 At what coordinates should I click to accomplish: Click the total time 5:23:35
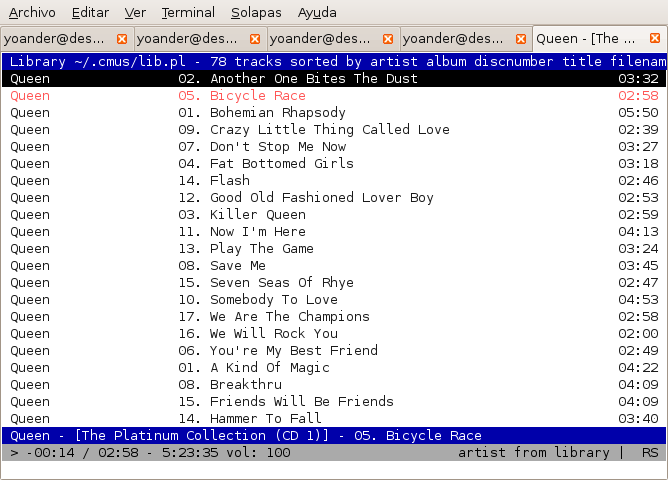tap(190, 453)
